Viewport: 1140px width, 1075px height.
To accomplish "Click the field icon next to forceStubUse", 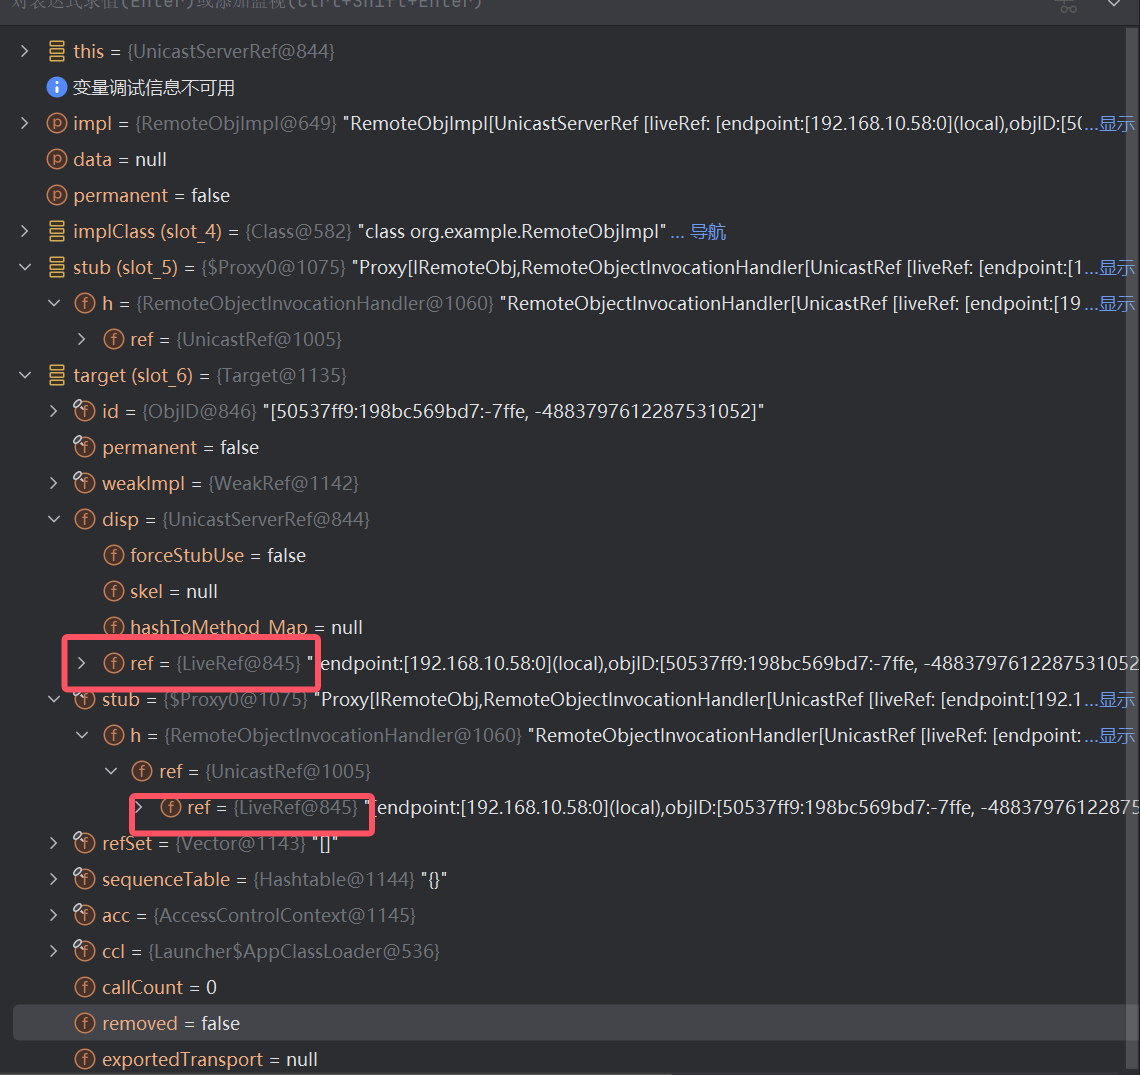I will [x=114, y=556].
